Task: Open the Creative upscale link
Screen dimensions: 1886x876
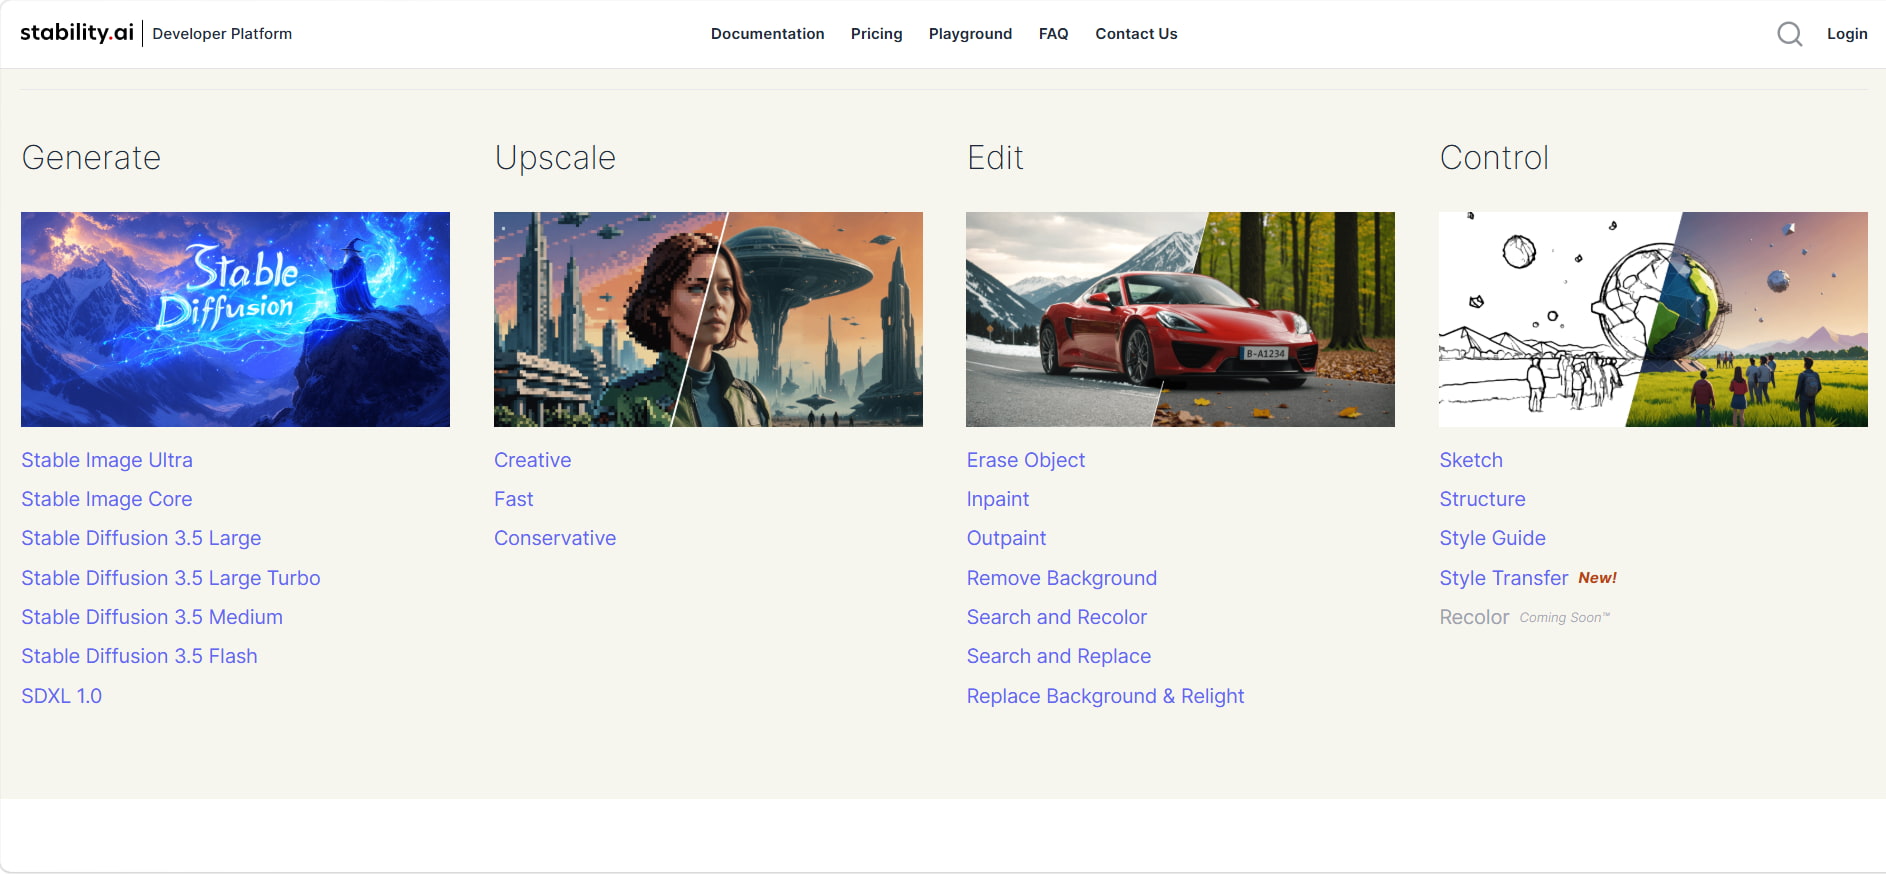Action: coord(533,460)
